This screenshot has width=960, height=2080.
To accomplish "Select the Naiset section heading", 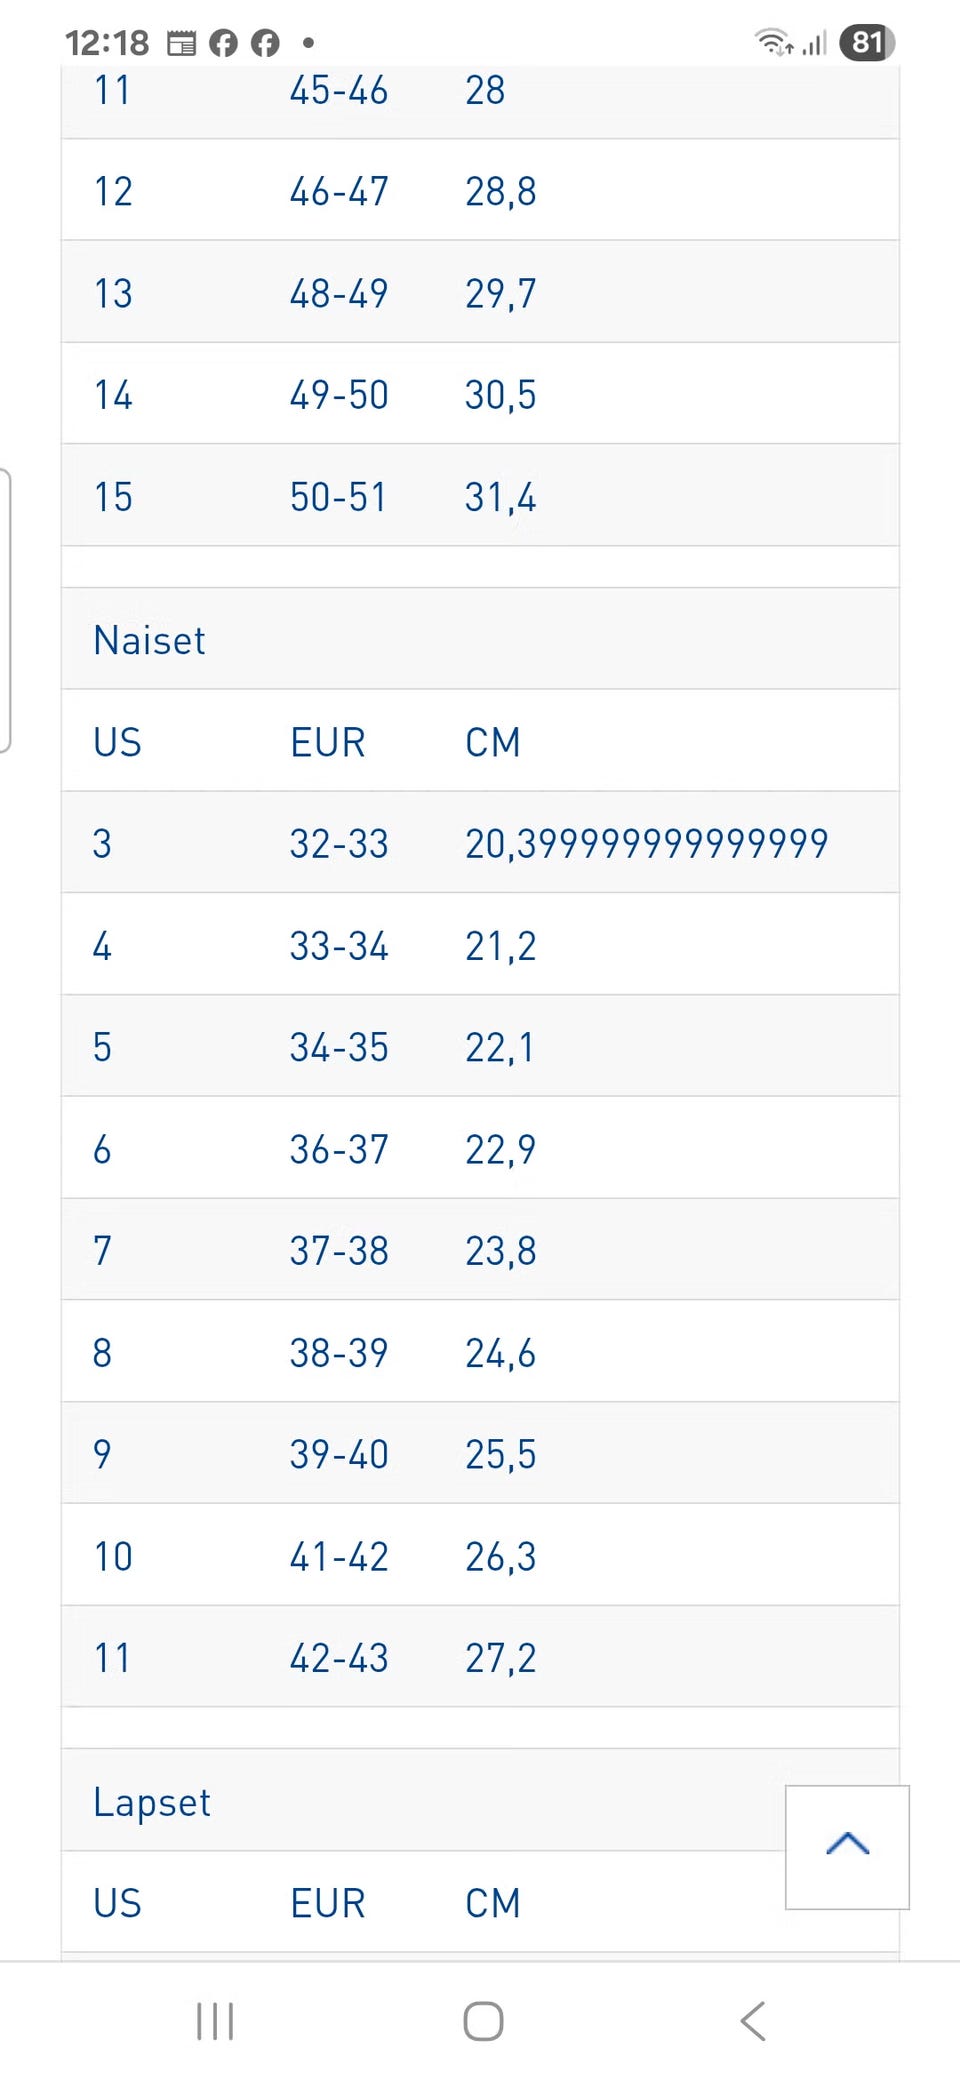I will tap(150, 640).
